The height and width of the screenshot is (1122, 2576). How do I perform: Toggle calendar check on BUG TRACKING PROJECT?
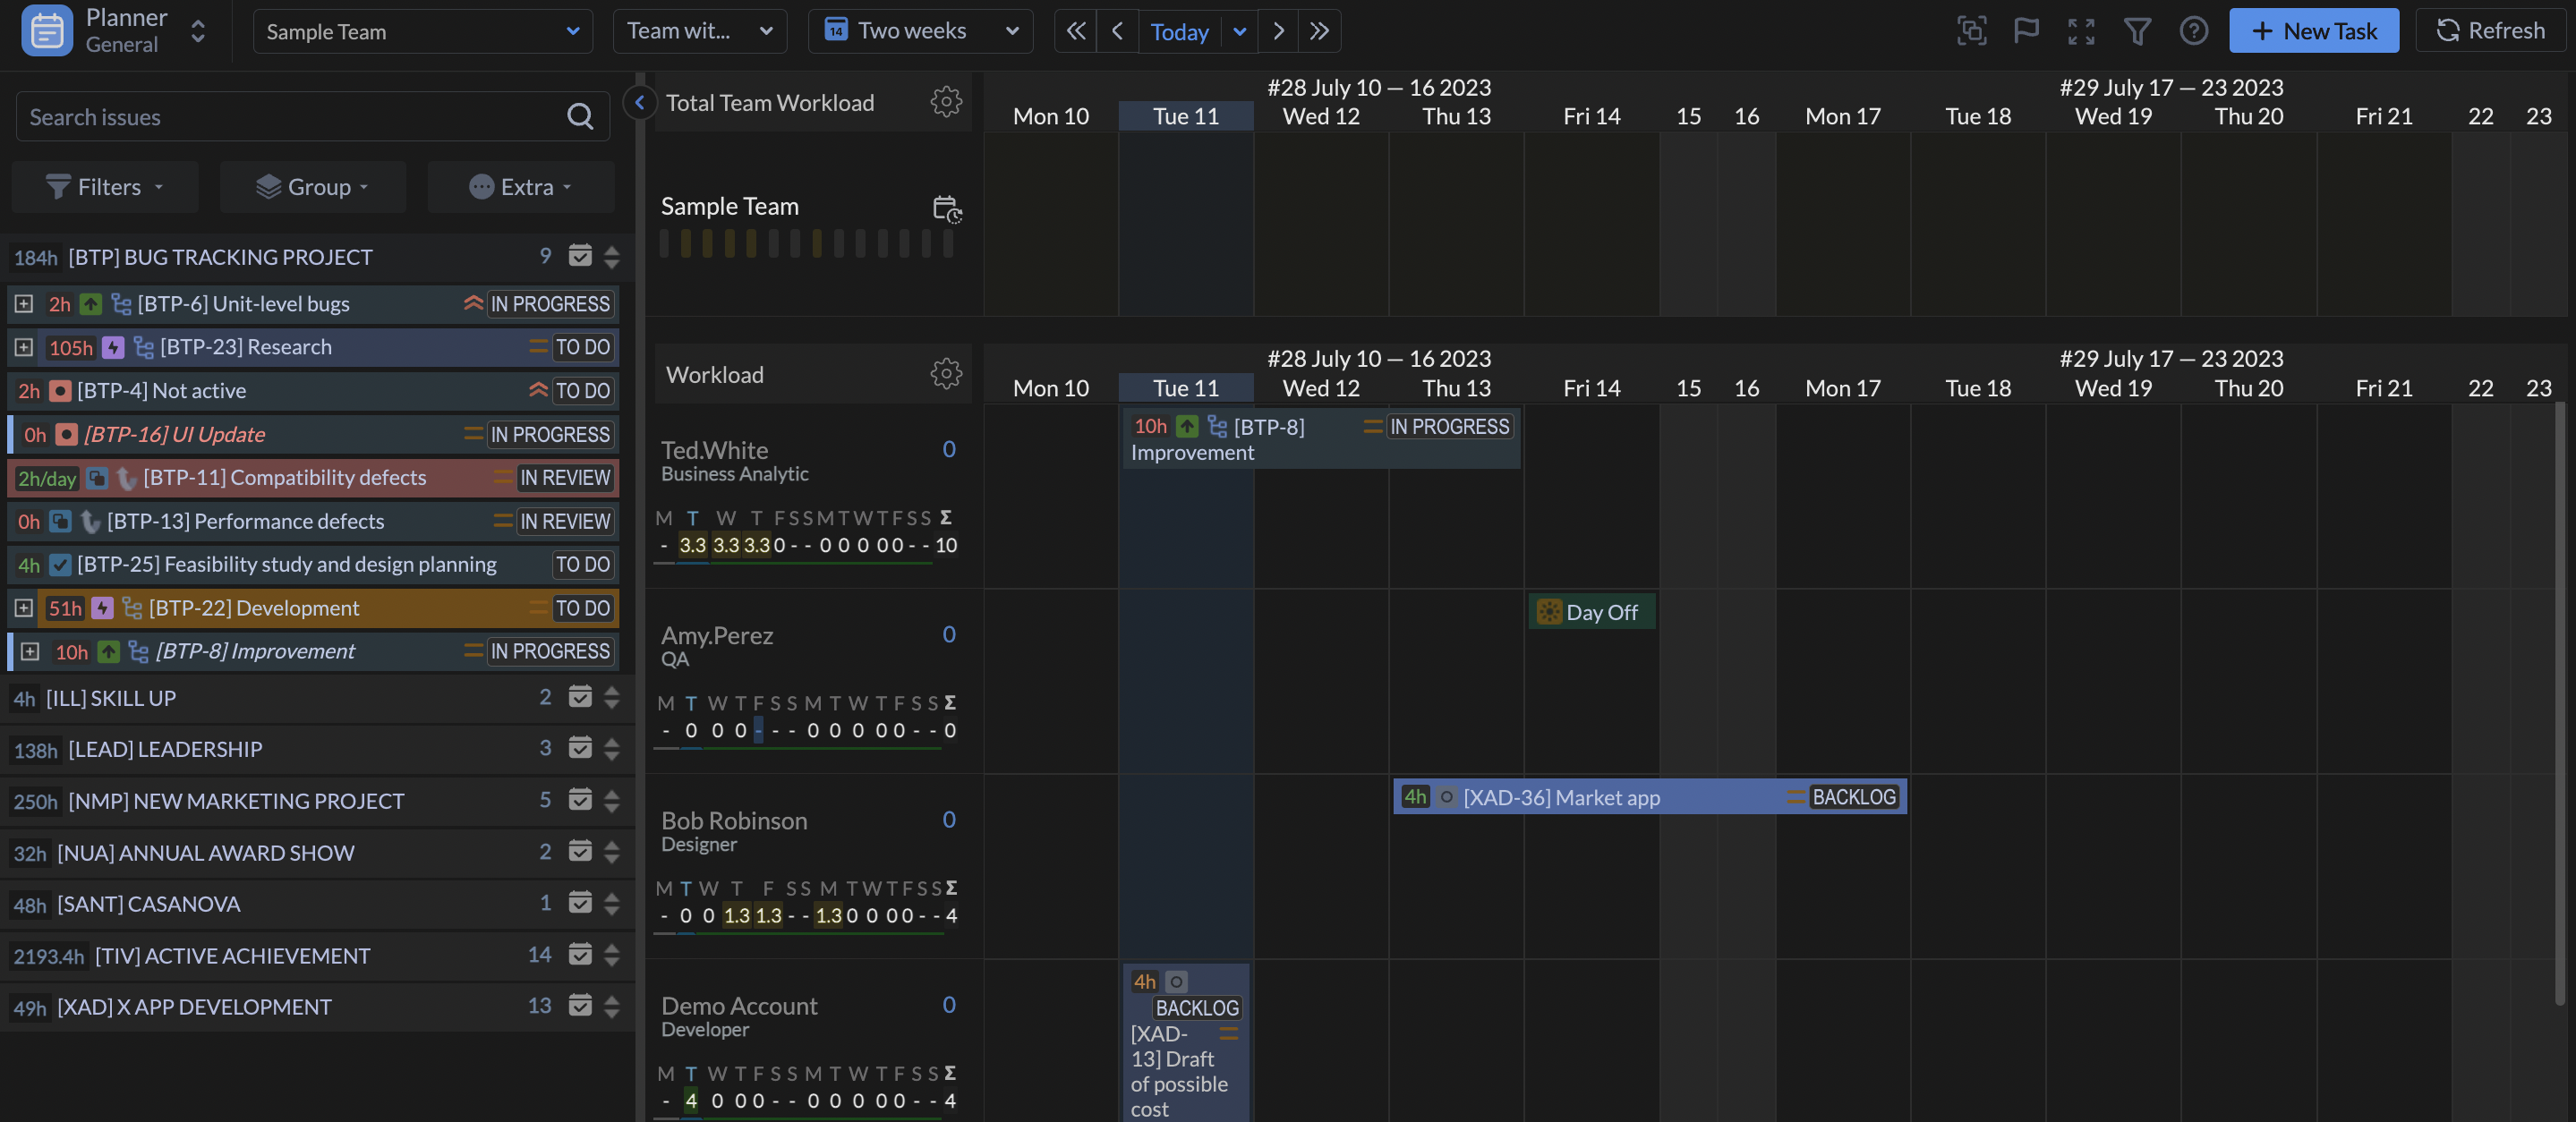pyautogui.click(x=580, y=256)
